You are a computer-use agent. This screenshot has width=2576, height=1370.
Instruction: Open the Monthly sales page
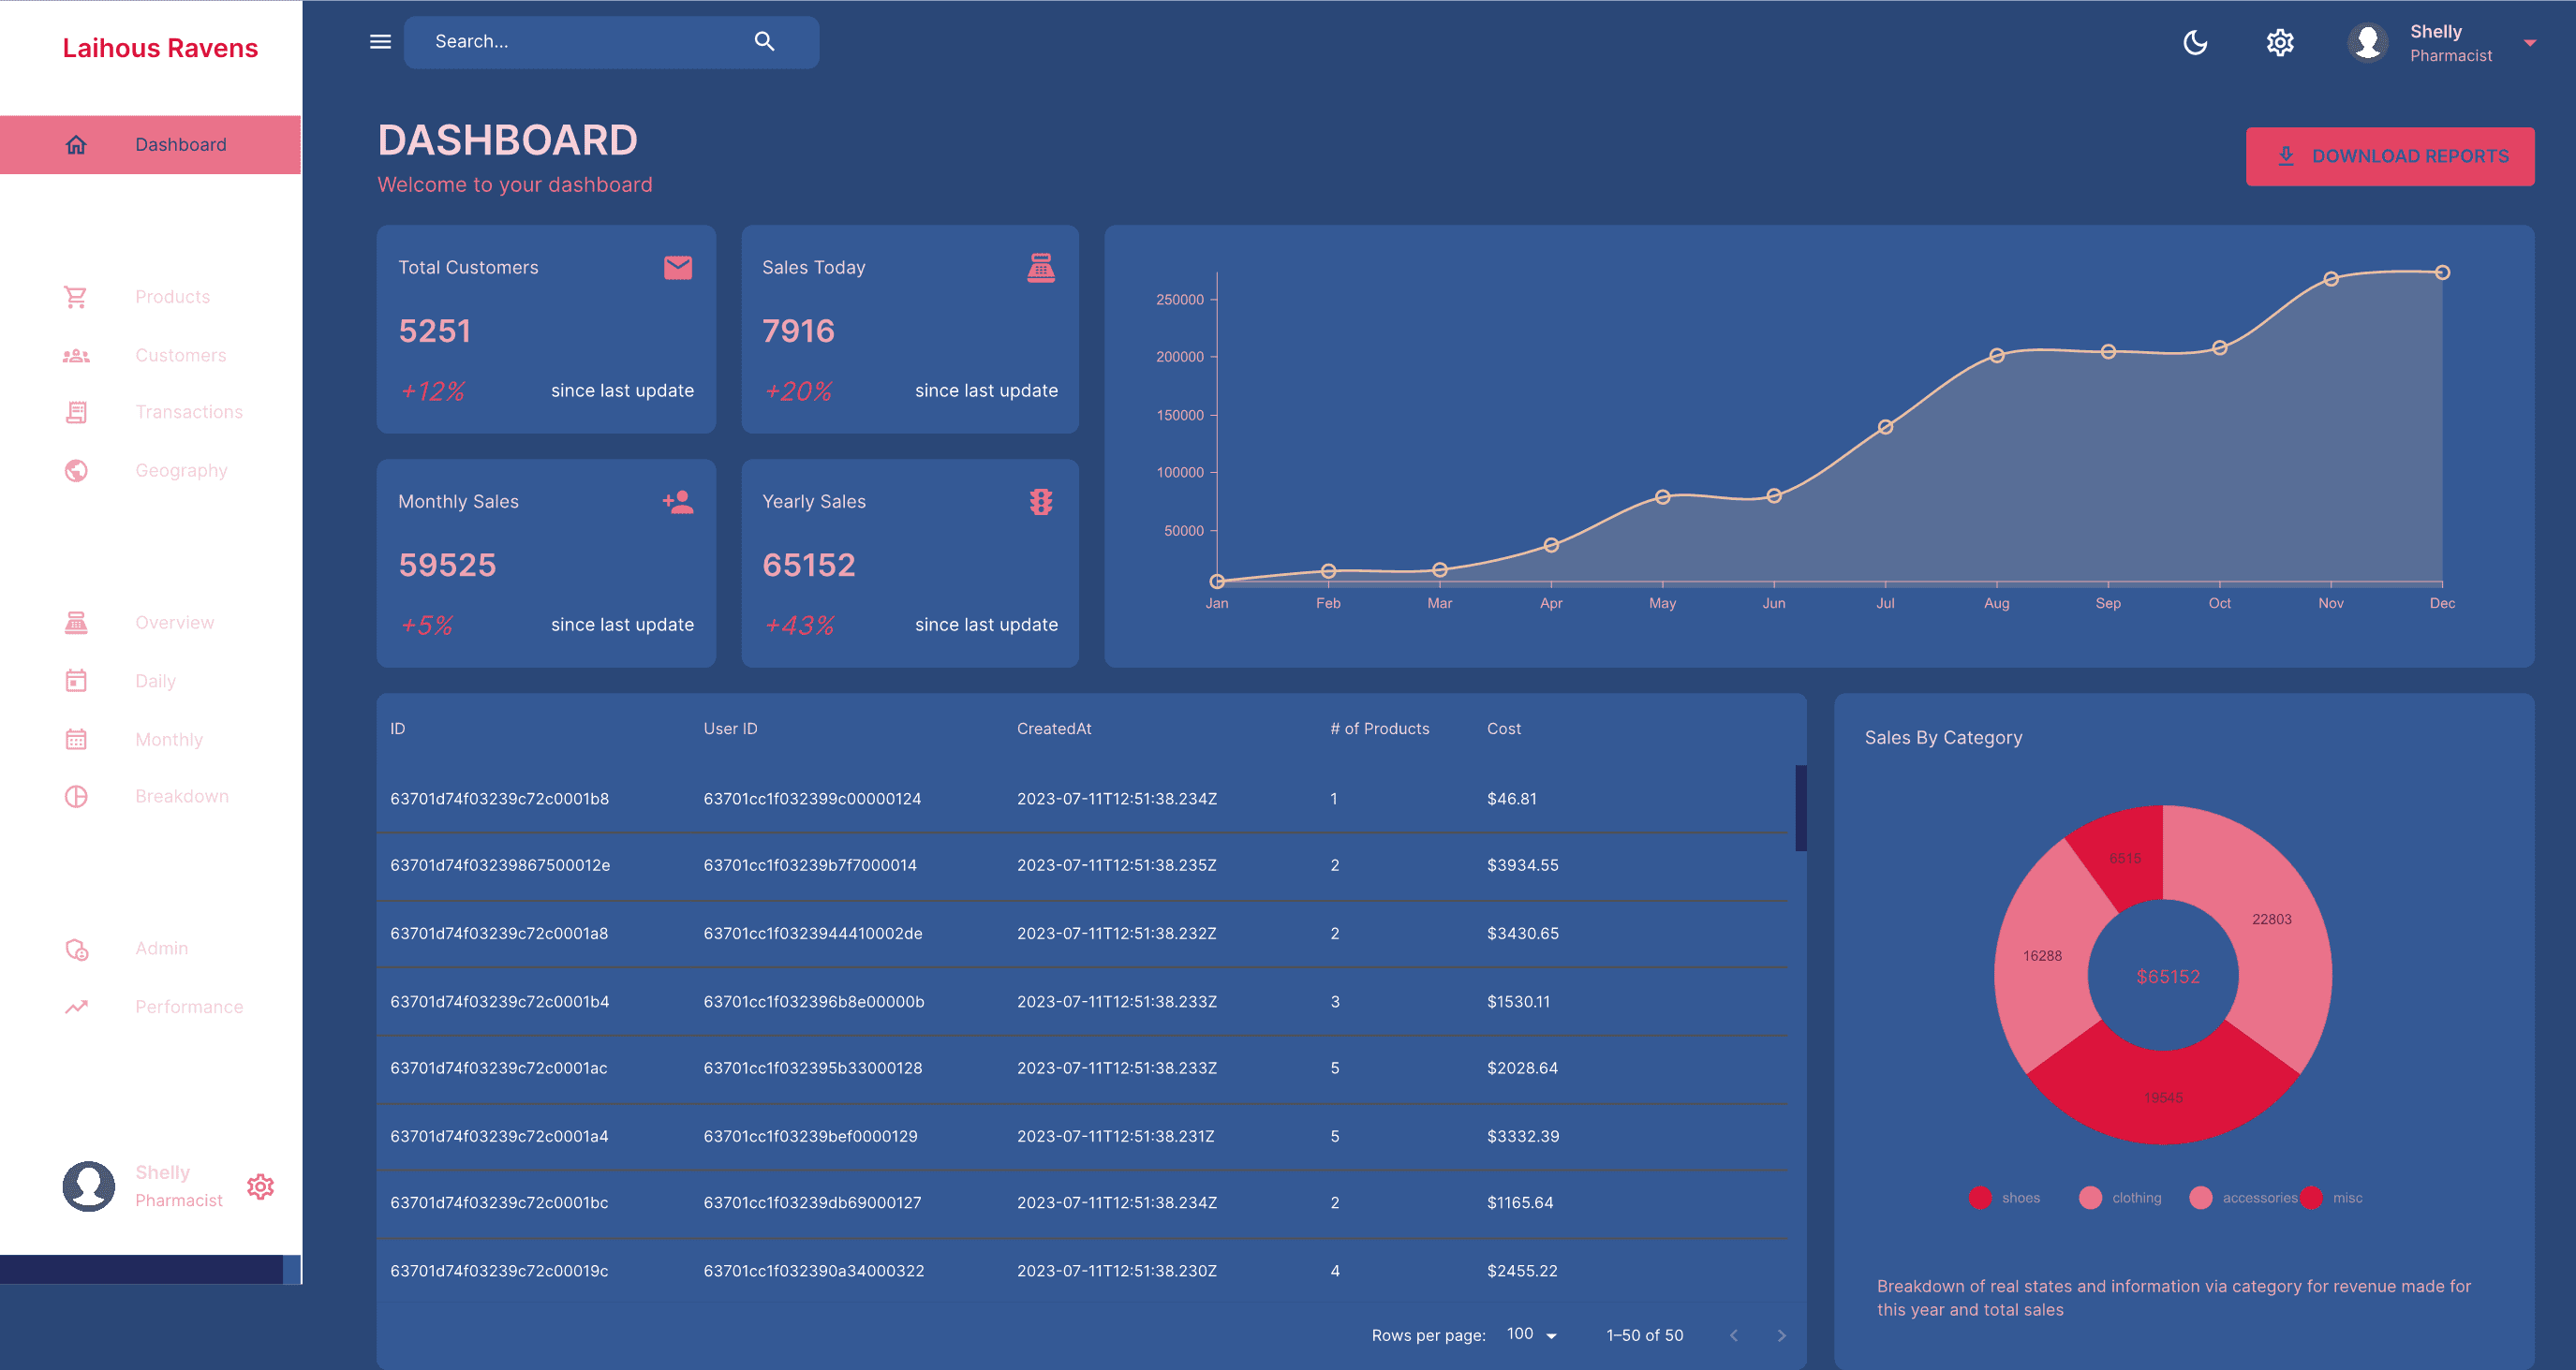tap(150, 740)
